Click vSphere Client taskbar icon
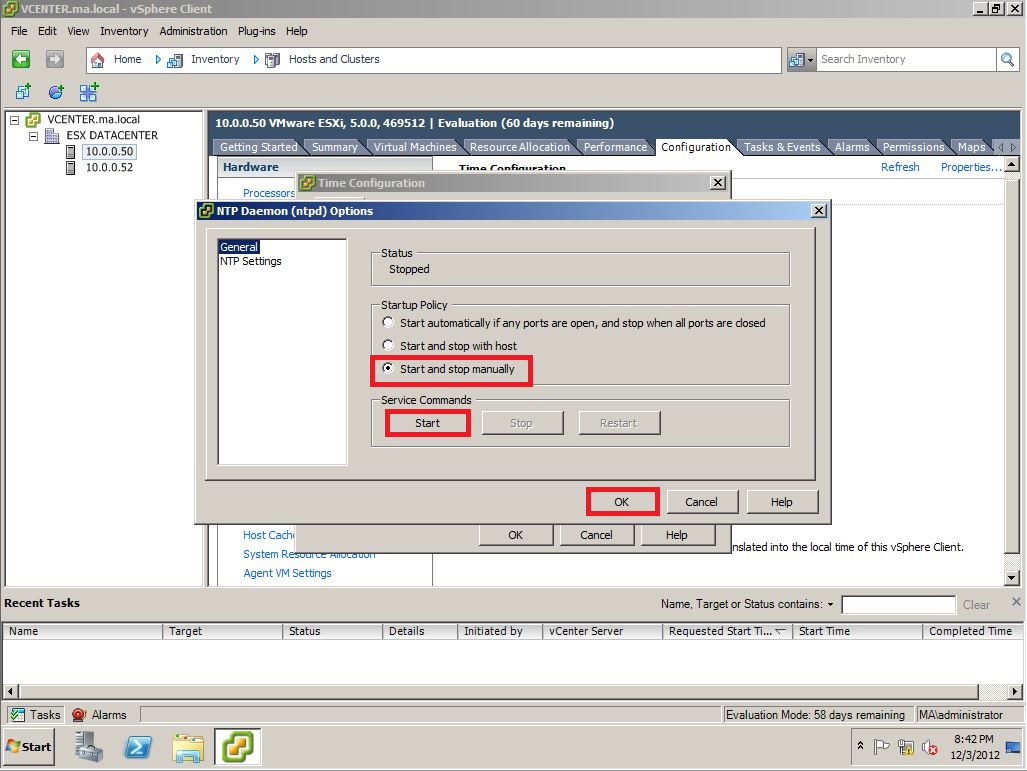This screenshot has width=1027, height=771. pos(237,747)
